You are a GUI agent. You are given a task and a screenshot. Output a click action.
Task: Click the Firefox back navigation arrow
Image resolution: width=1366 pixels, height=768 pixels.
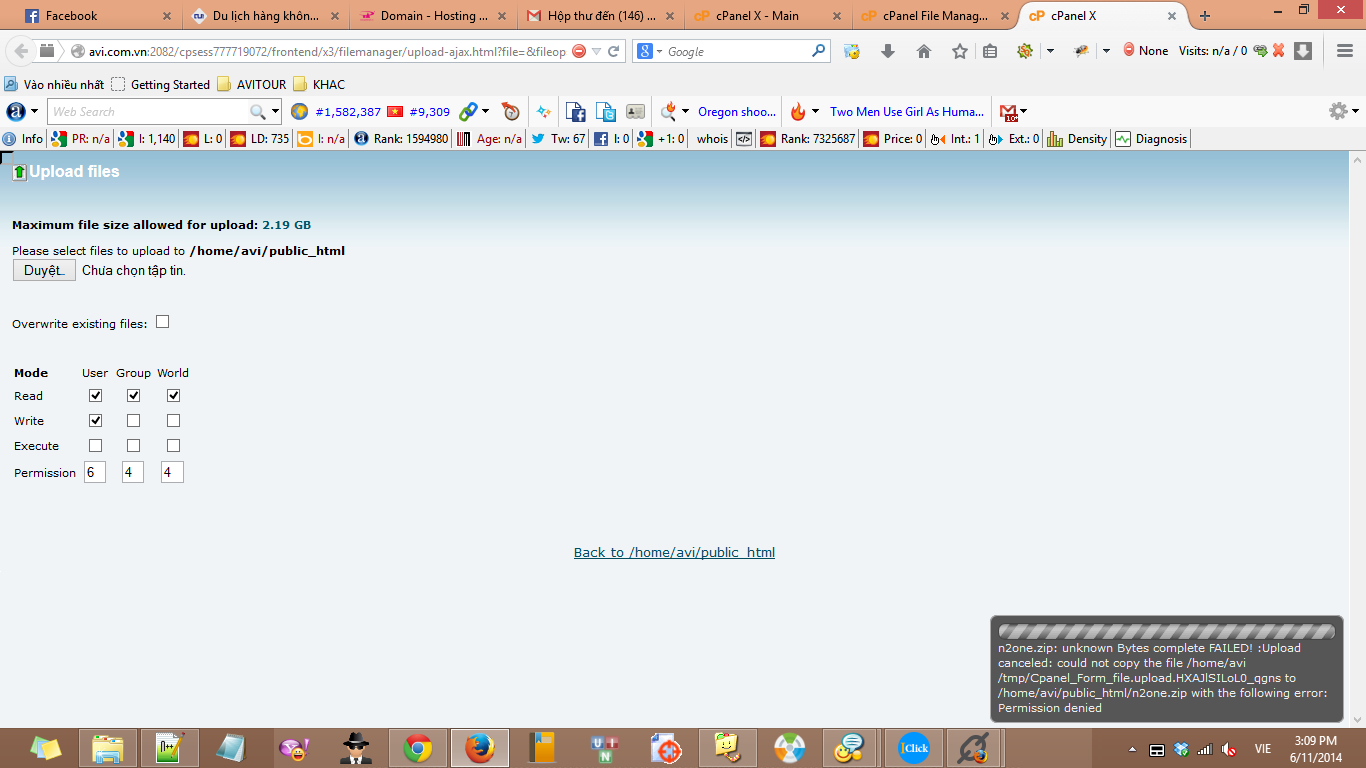point(21,51)
